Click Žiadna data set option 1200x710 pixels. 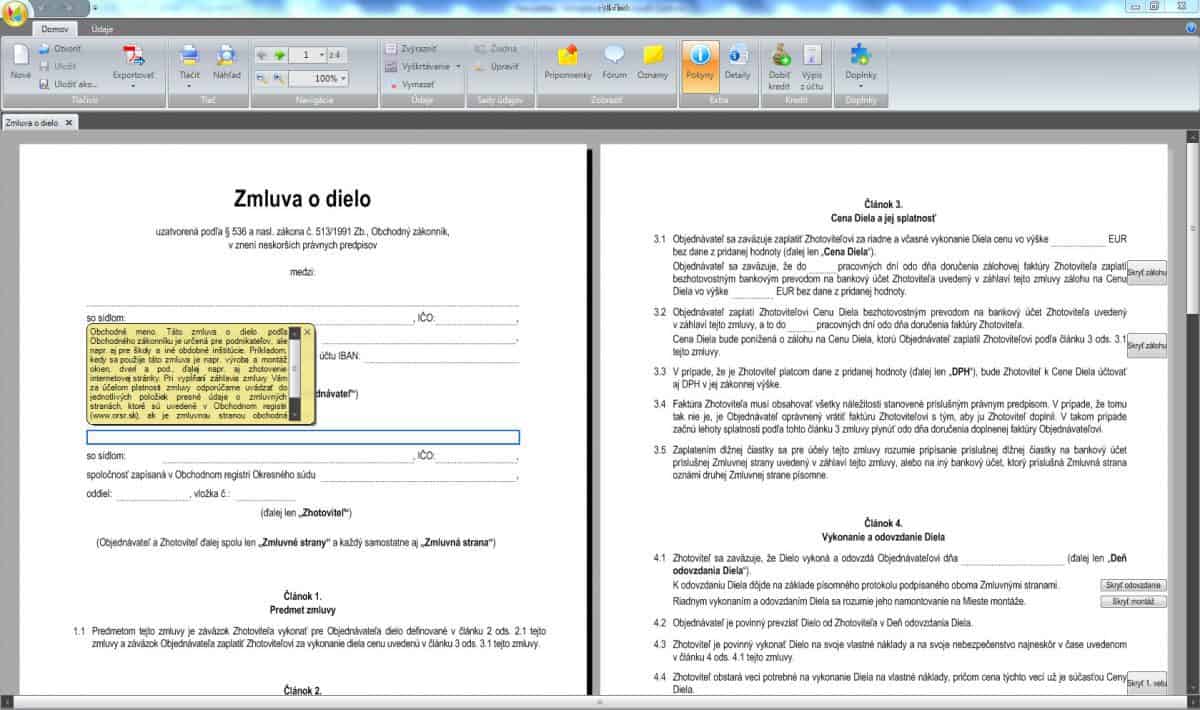(x=497, y=48)
